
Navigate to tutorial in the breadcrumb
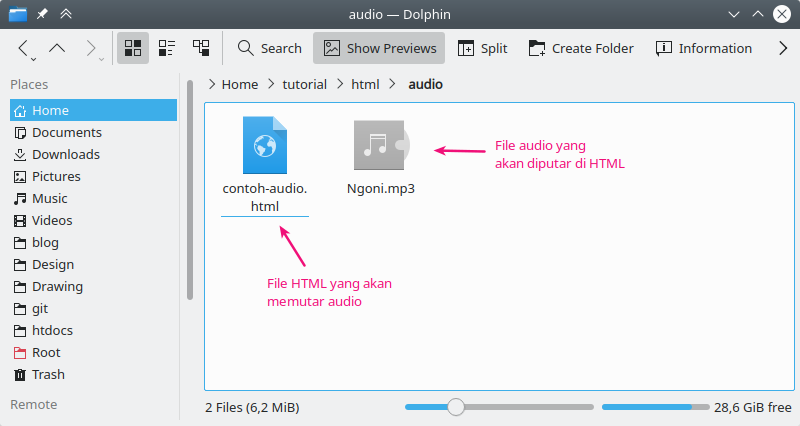tap(305, 84)
